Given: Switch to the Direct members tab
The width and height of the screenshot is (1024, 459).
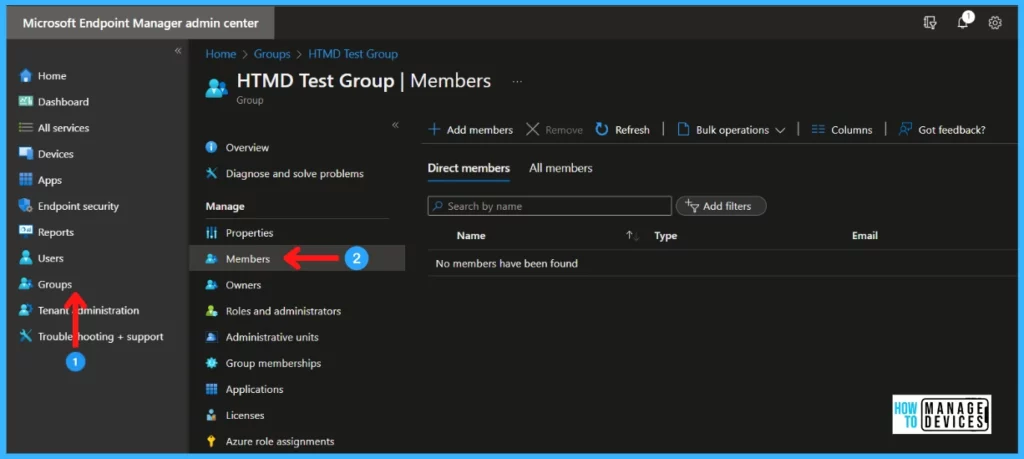Looking at the screenshot, I should tap(468, 168).
